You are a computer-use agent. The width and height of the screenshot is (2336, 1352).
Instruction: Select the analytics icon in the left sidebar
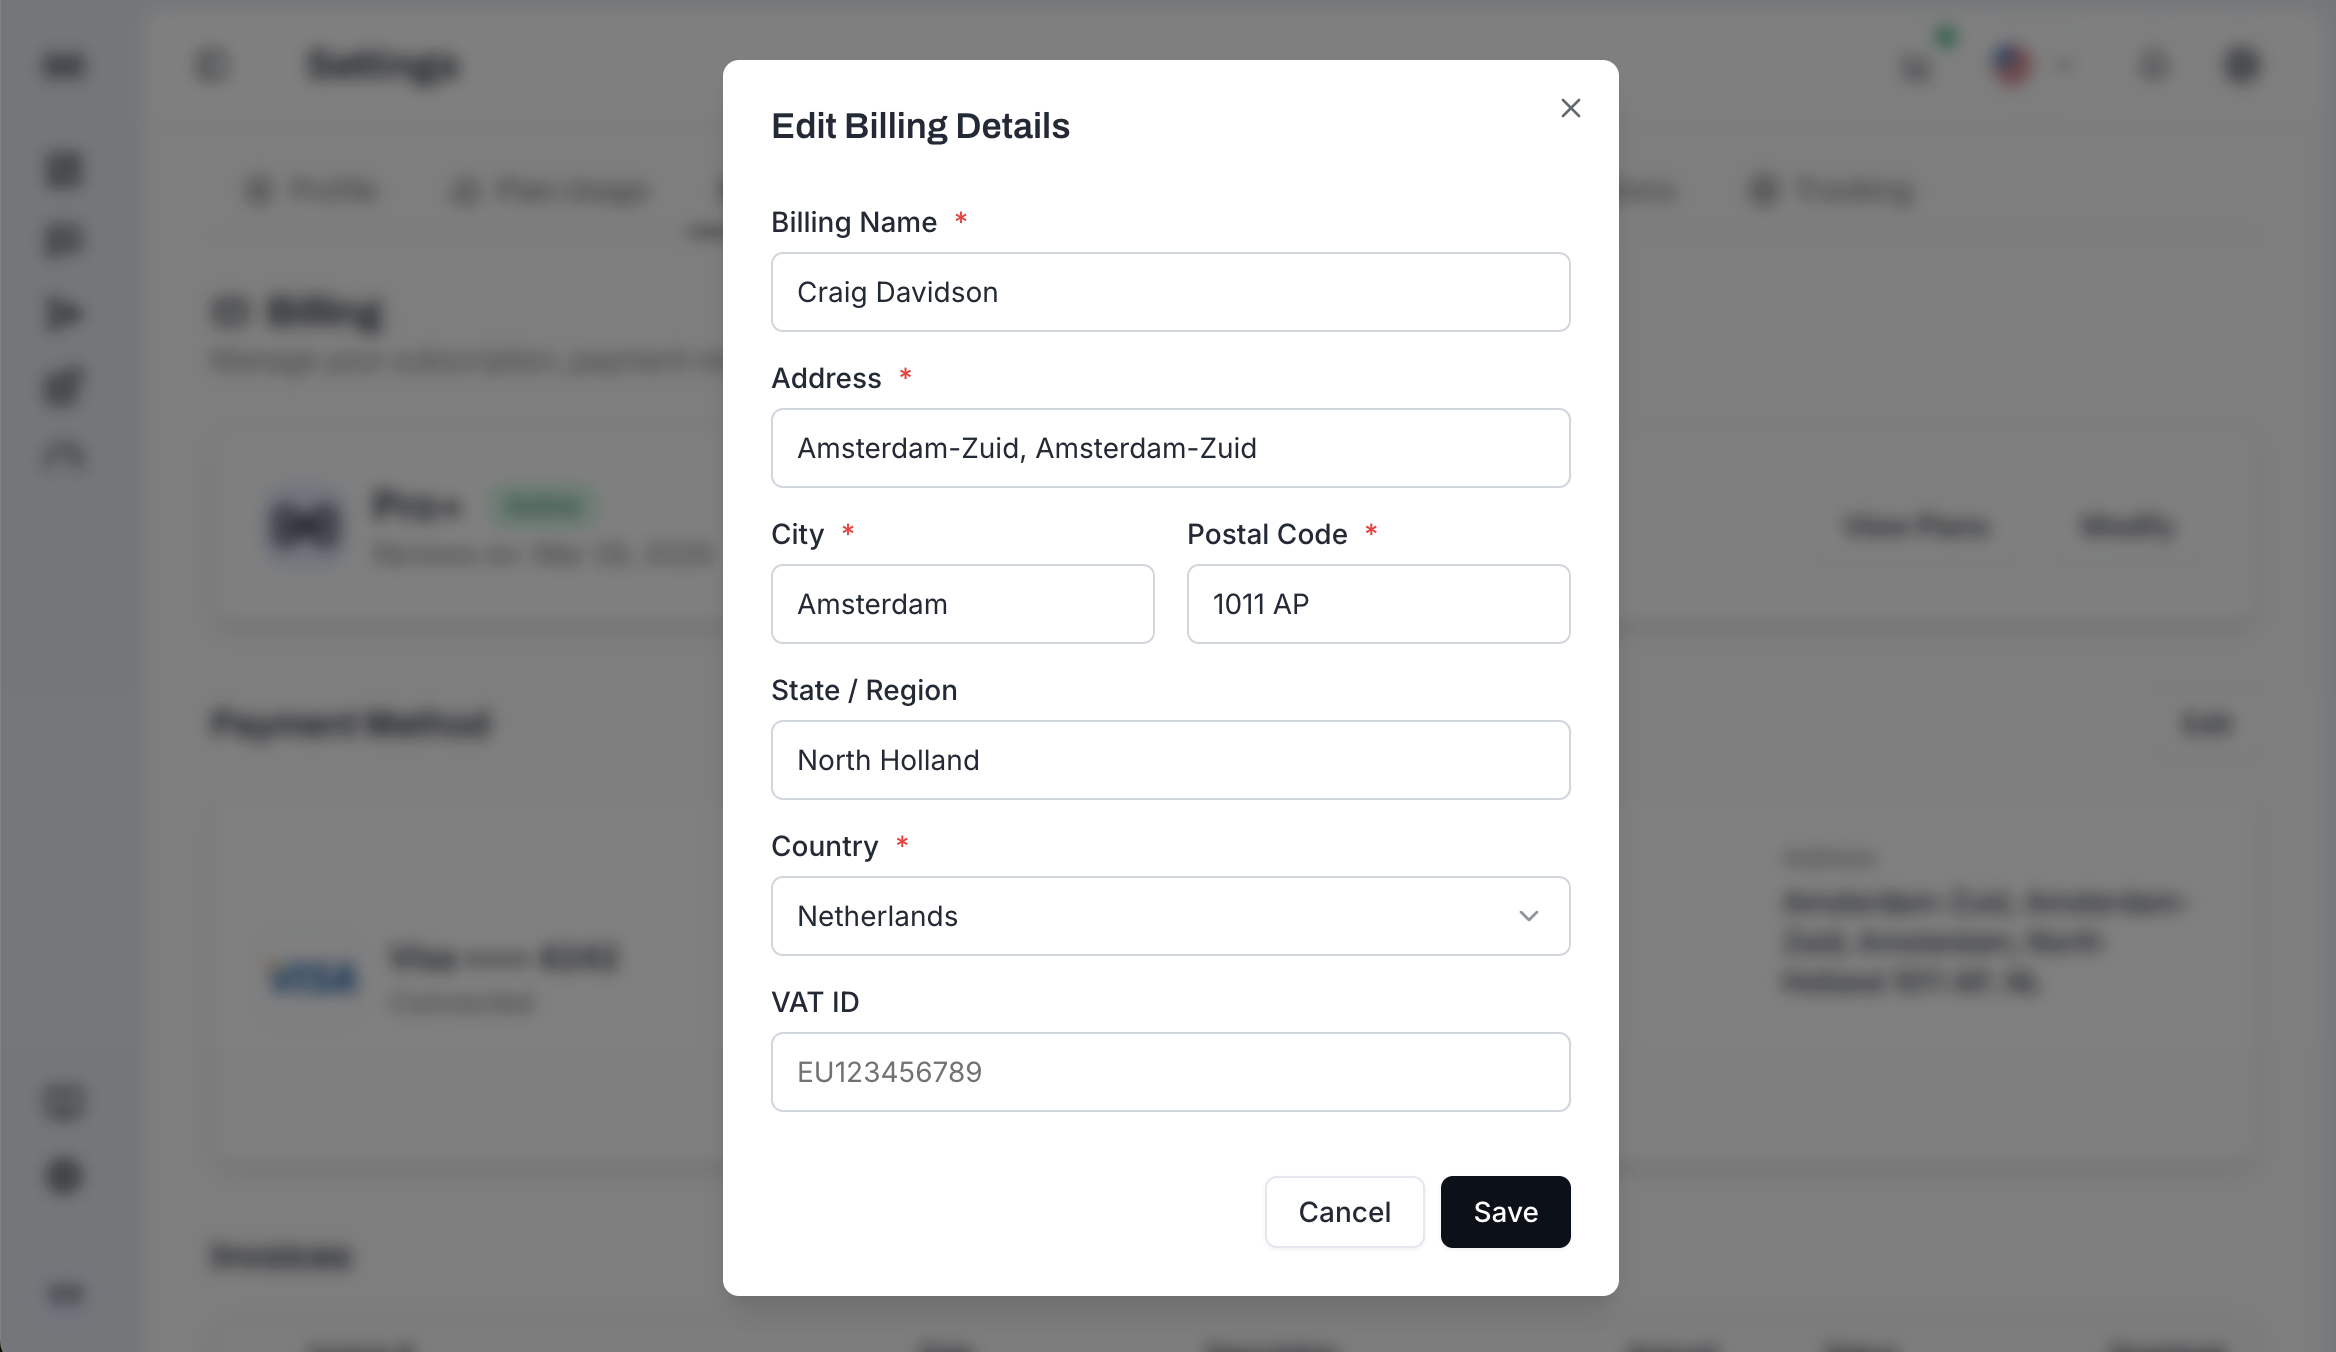coord(62,455)
